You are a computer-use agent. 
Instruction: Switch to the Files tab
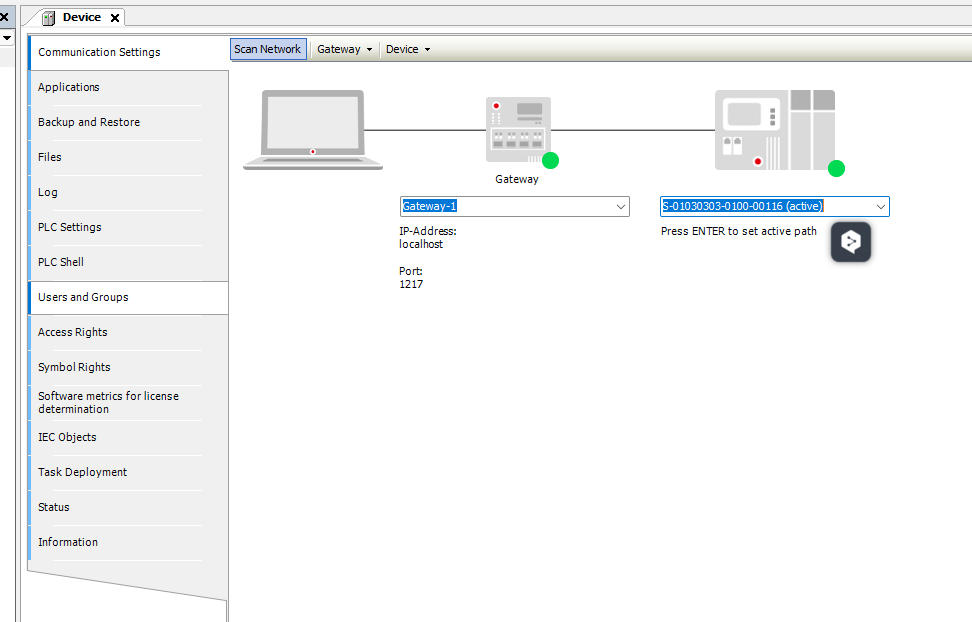click(129, 158)
